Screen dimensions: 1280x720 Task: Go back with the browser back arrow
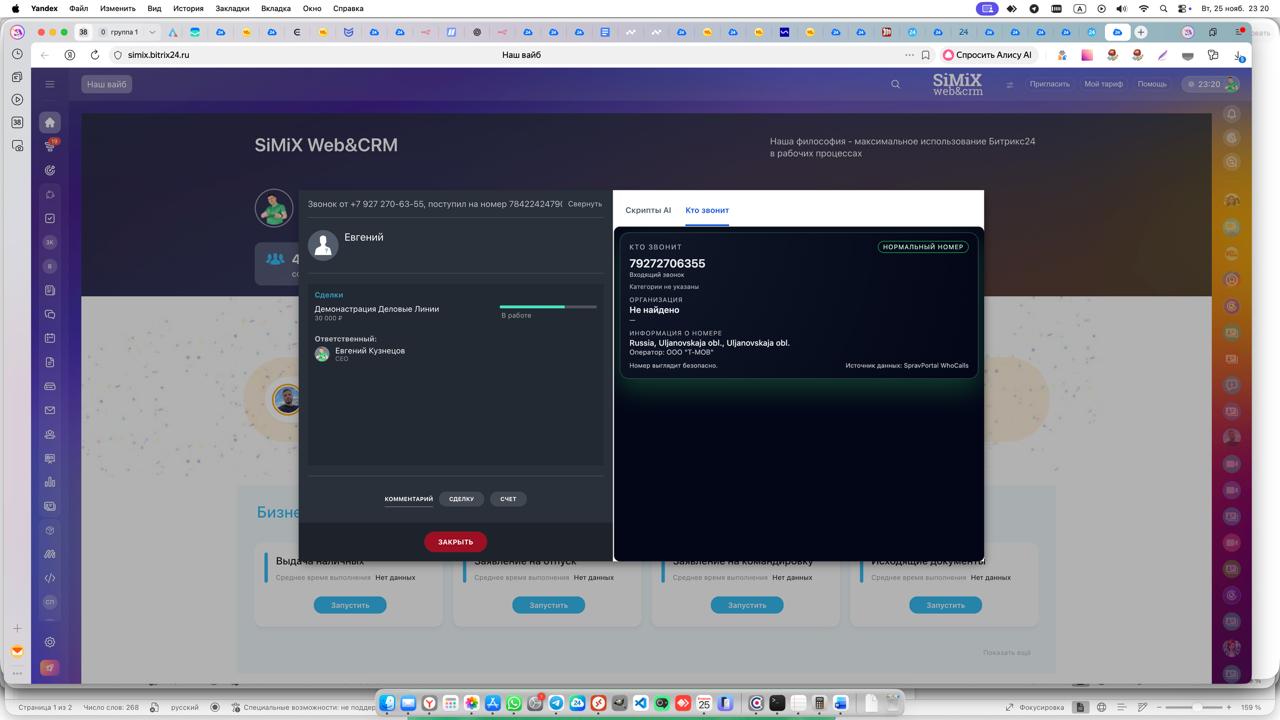(x=45, y=55)
